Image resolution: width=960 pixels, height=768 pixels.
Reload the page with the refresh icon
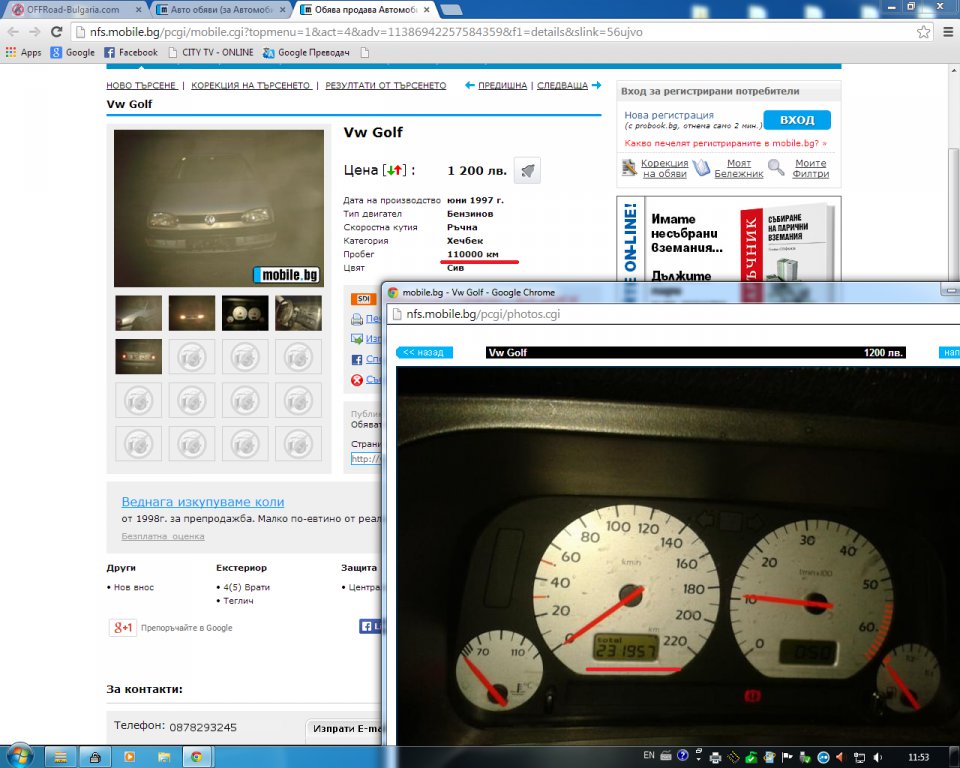(58, 32)
